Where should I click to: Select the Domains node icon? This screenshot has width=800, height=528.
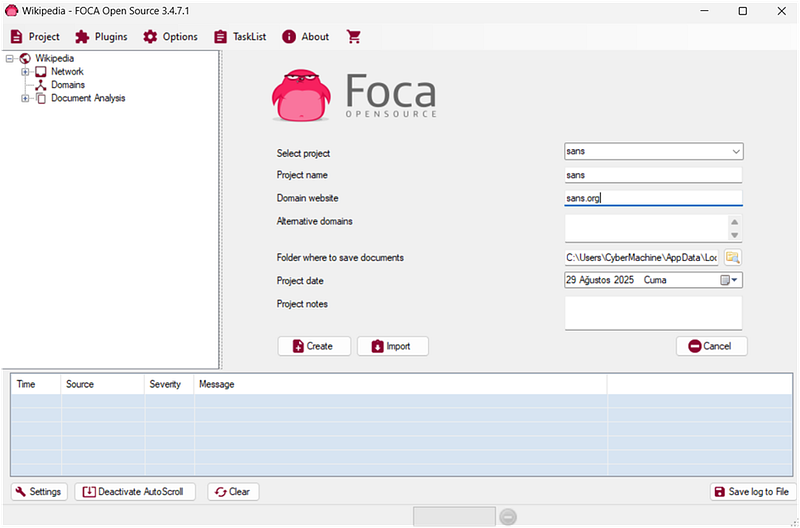pos(41,85)
